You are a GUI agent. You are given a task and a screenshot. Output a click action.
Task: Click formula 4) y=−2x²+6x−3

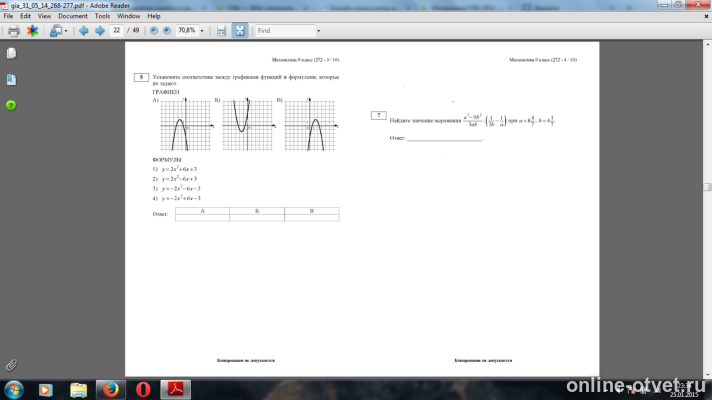click(x=177, y=198)
